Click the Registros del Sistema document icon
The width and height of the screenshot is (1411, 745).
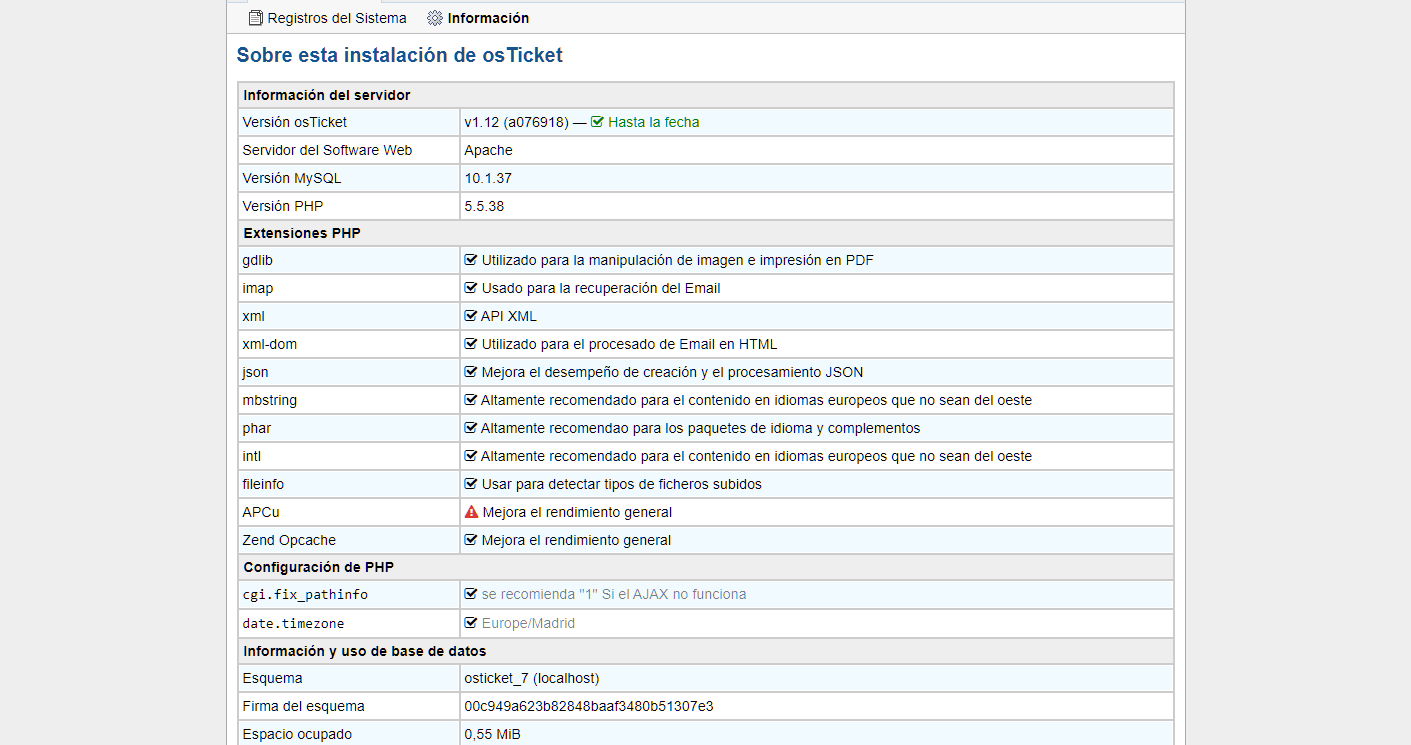tap(255, 18)
